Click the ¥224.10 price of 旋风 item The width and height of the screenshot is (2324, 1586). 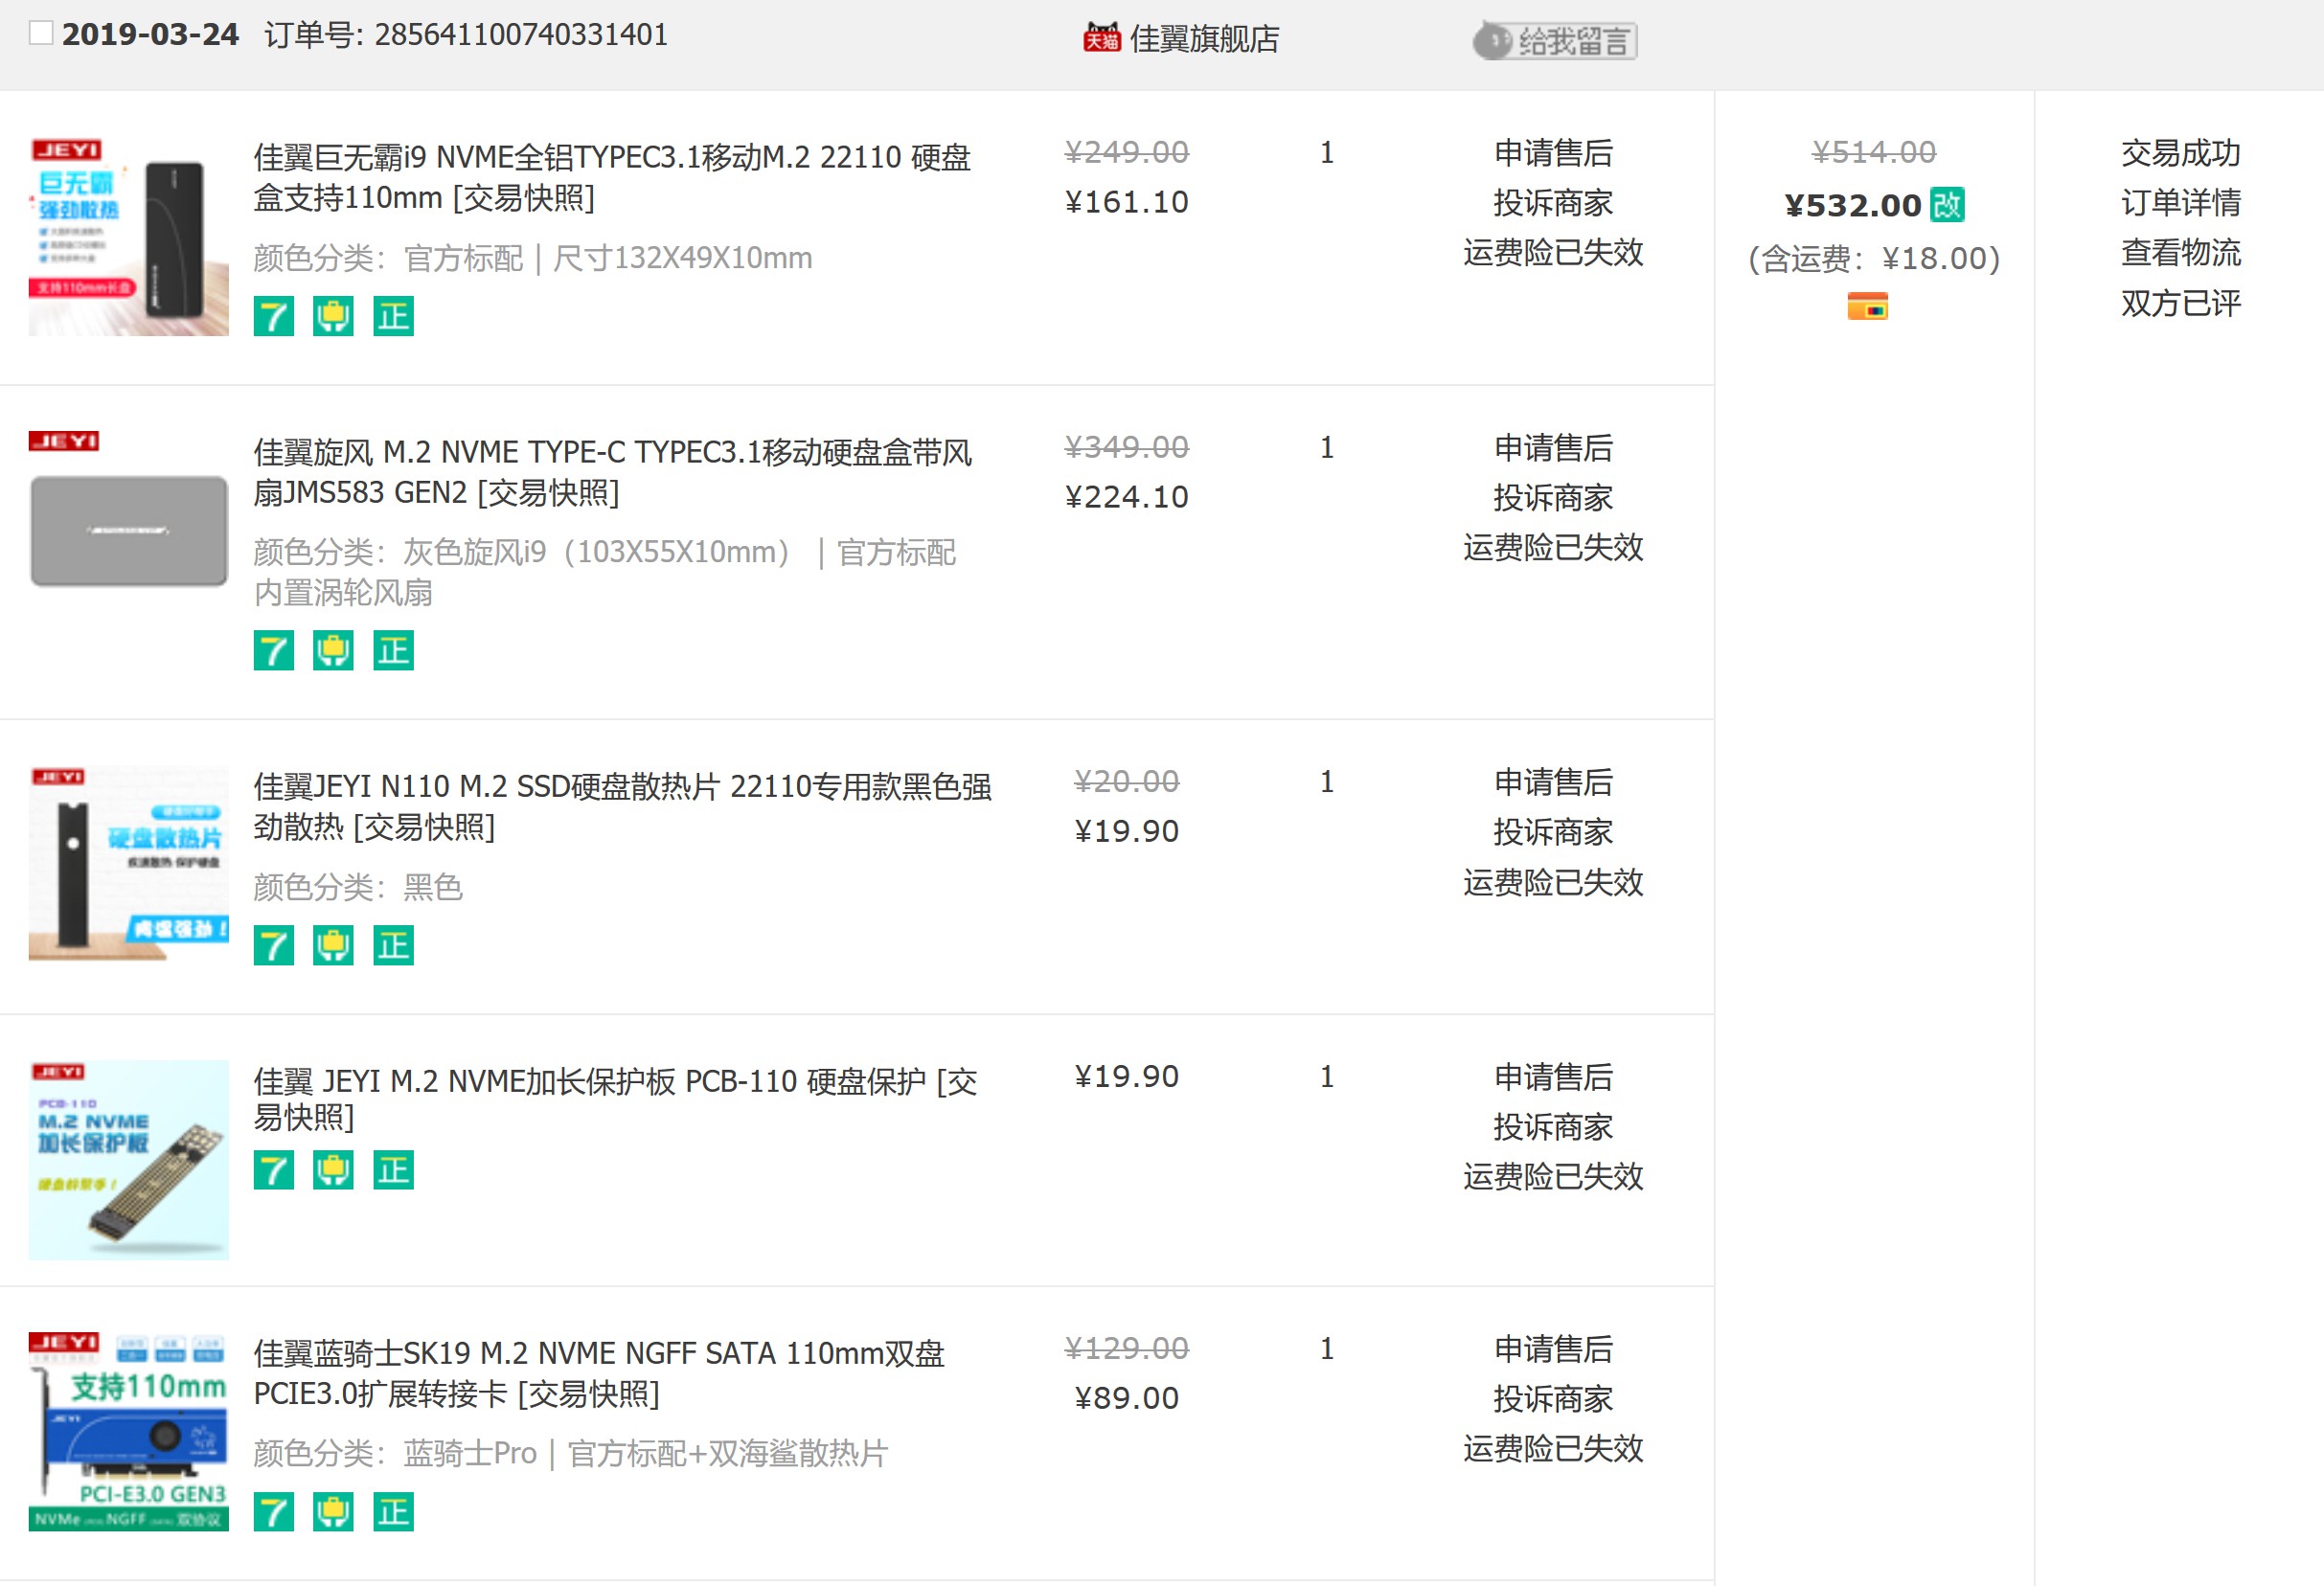[1127, 498]
